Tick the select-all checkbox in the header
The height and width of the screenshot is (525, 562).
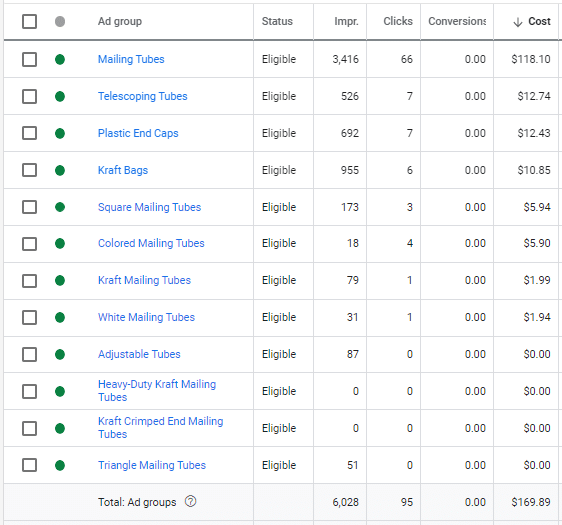[29, 22]
